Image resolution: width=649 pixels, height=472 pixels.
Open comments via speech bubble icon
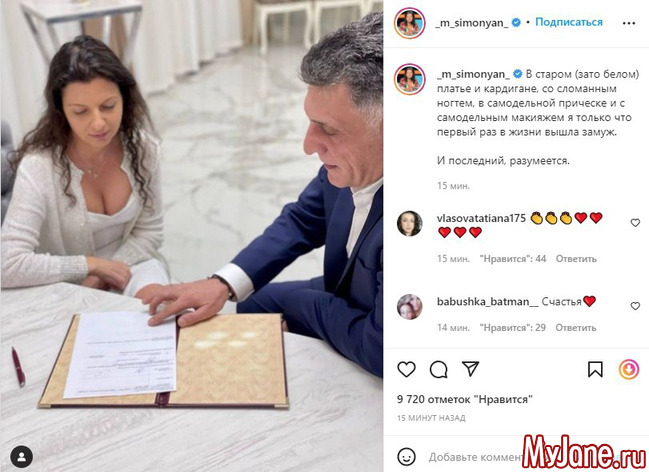click(438, 369)
